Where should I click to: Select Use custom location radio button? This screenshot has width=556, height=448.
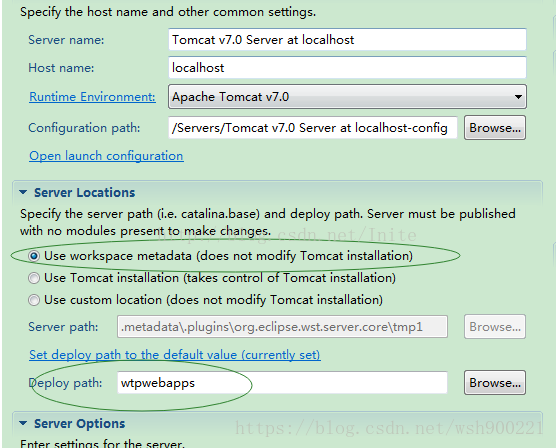[34, 300]
